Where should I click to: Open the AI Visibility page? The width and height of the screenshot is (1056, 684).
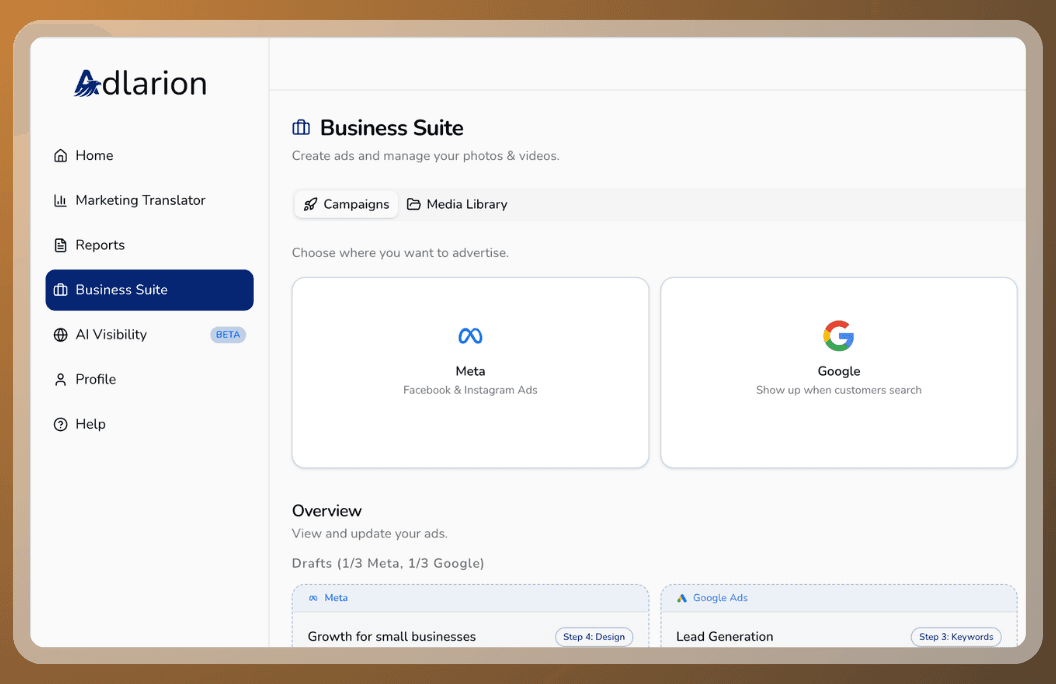pyautogui.click(x=150, y=335)
